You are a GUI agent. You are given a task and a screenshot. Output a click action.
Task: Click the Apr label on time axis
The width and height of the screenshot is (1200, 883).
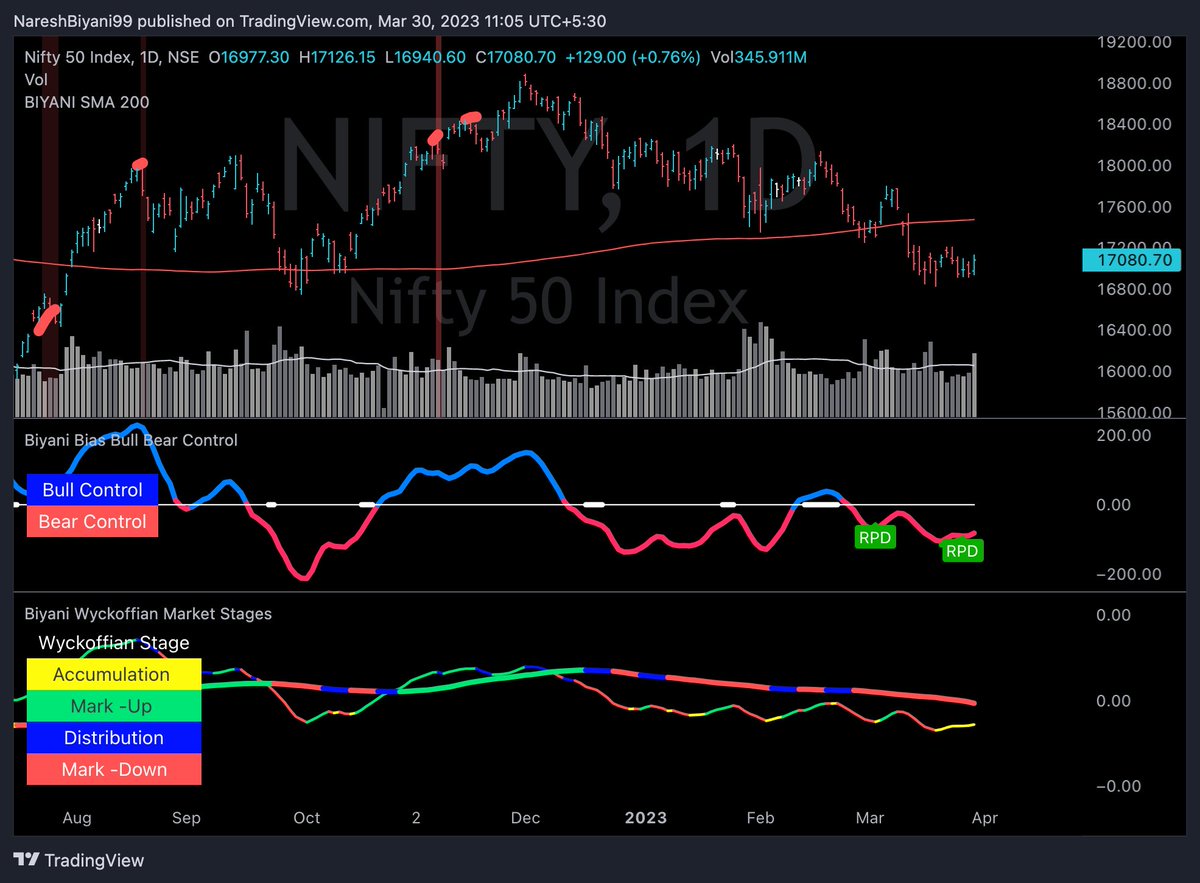(984, 818)
